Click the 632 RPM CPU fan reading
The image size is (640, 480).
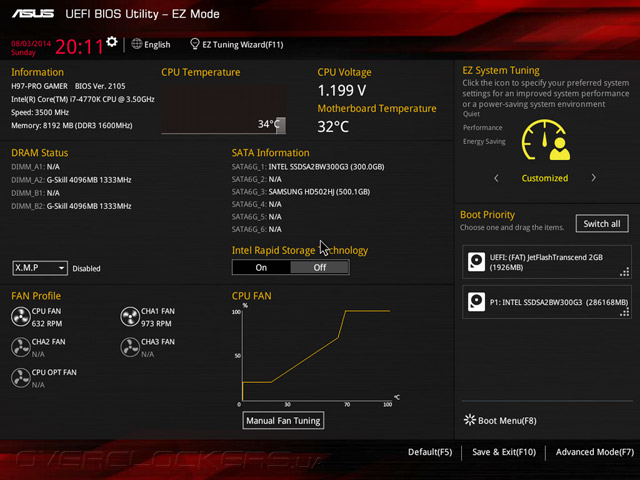[x=47, y=324]
